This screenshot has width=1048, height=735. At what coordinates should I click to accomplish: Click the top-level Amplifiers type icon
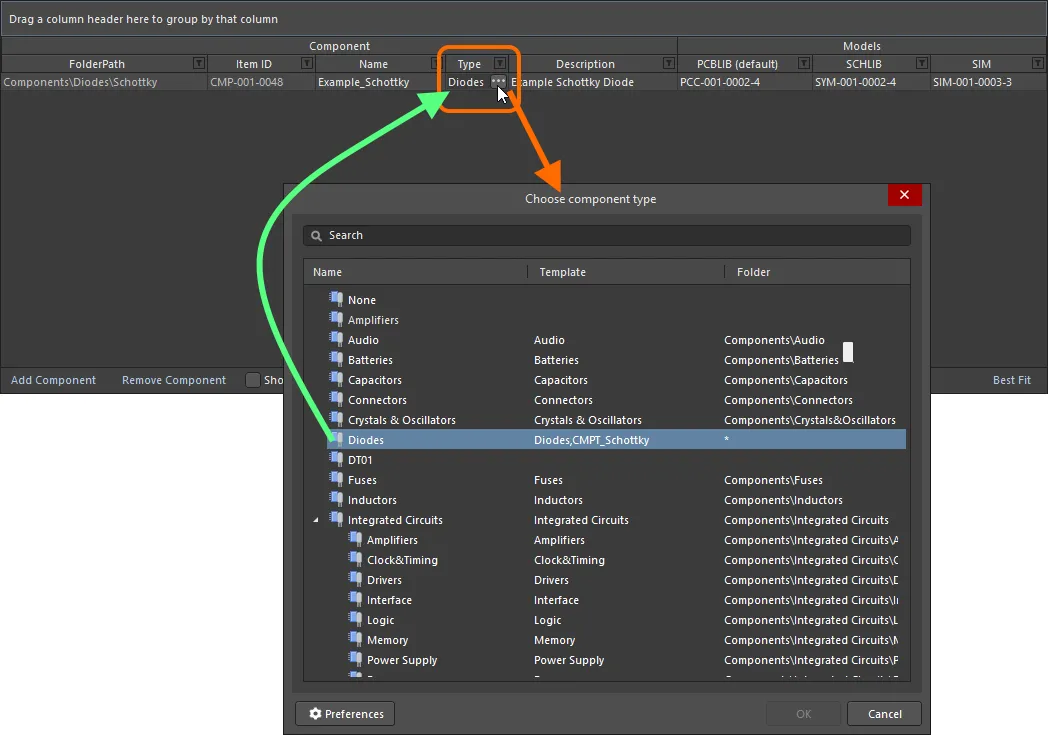[x=336, y=319]
